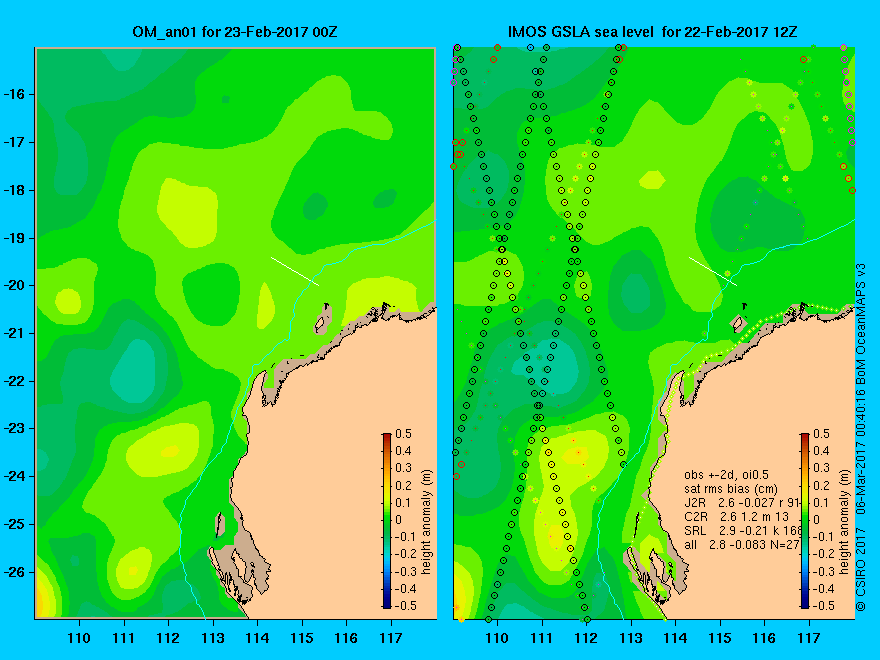
Task: Click the title "IMOS GSLA sea level for 22-Feb-2017 12Z"
Action: coord(652,31)
